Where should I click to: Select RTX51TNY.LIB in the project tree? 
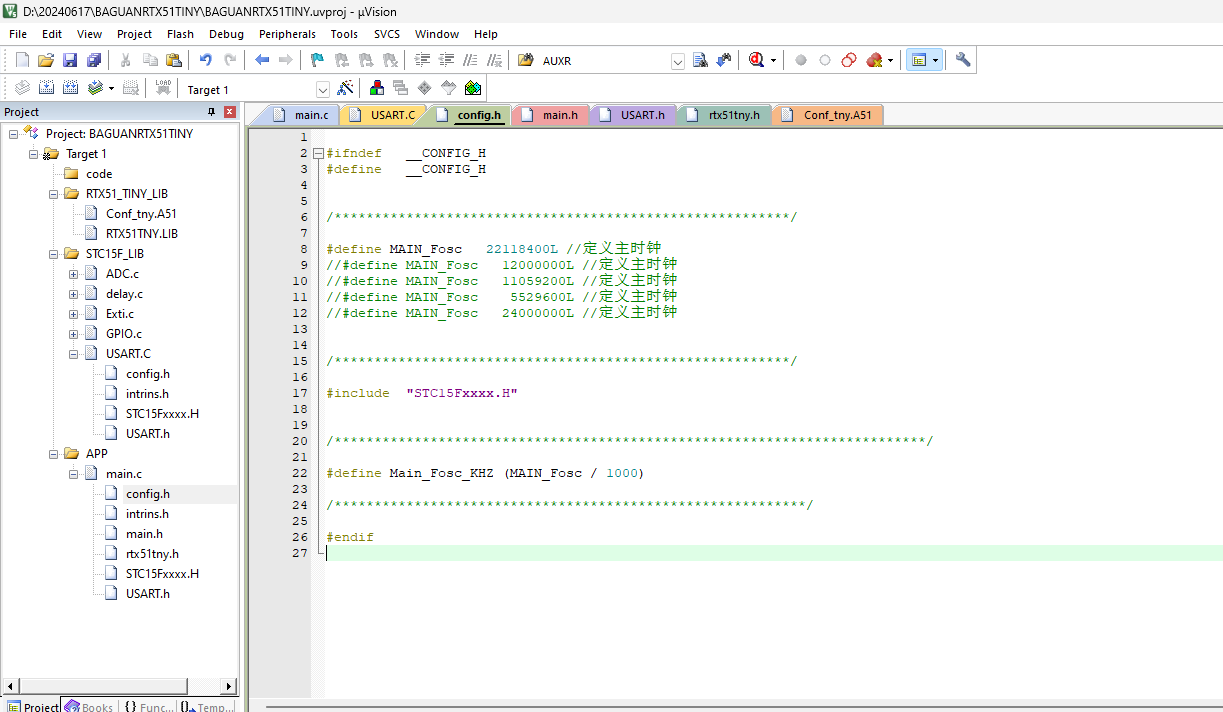[142, 233]
